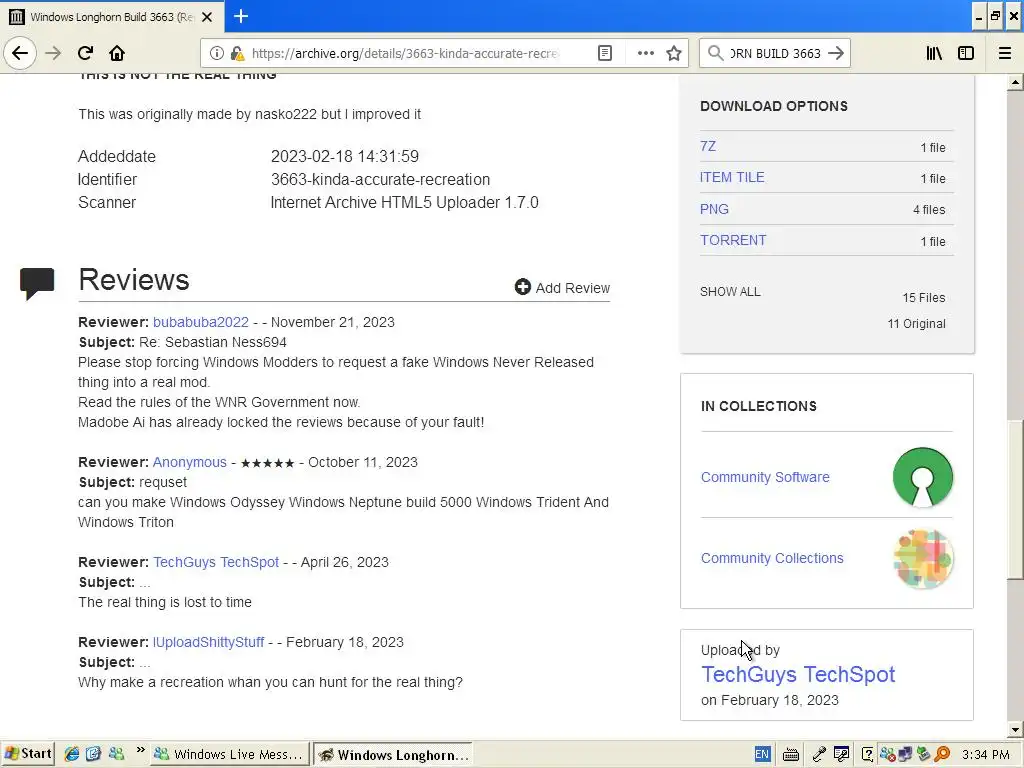Open the Windows Start button
The height and width of the screenshot is (768, 1024).
(27, 754)
